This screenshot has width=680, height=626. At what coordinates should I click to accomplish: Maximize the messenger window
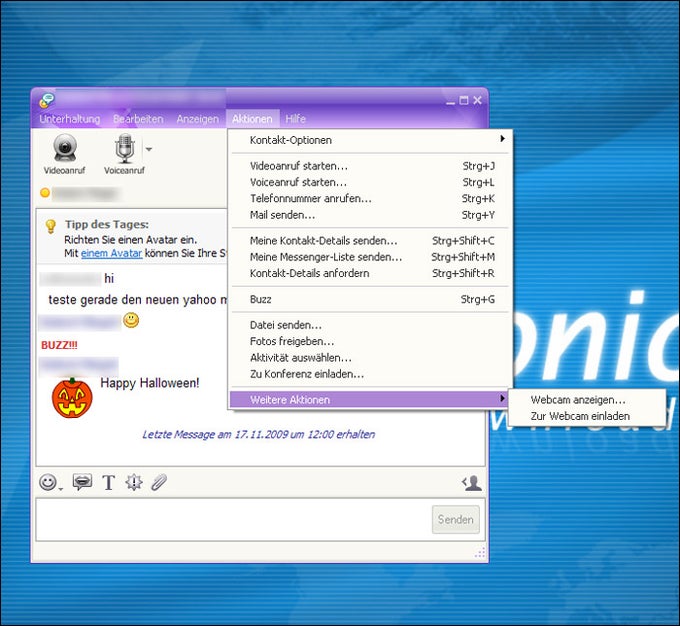coord(464,100)
